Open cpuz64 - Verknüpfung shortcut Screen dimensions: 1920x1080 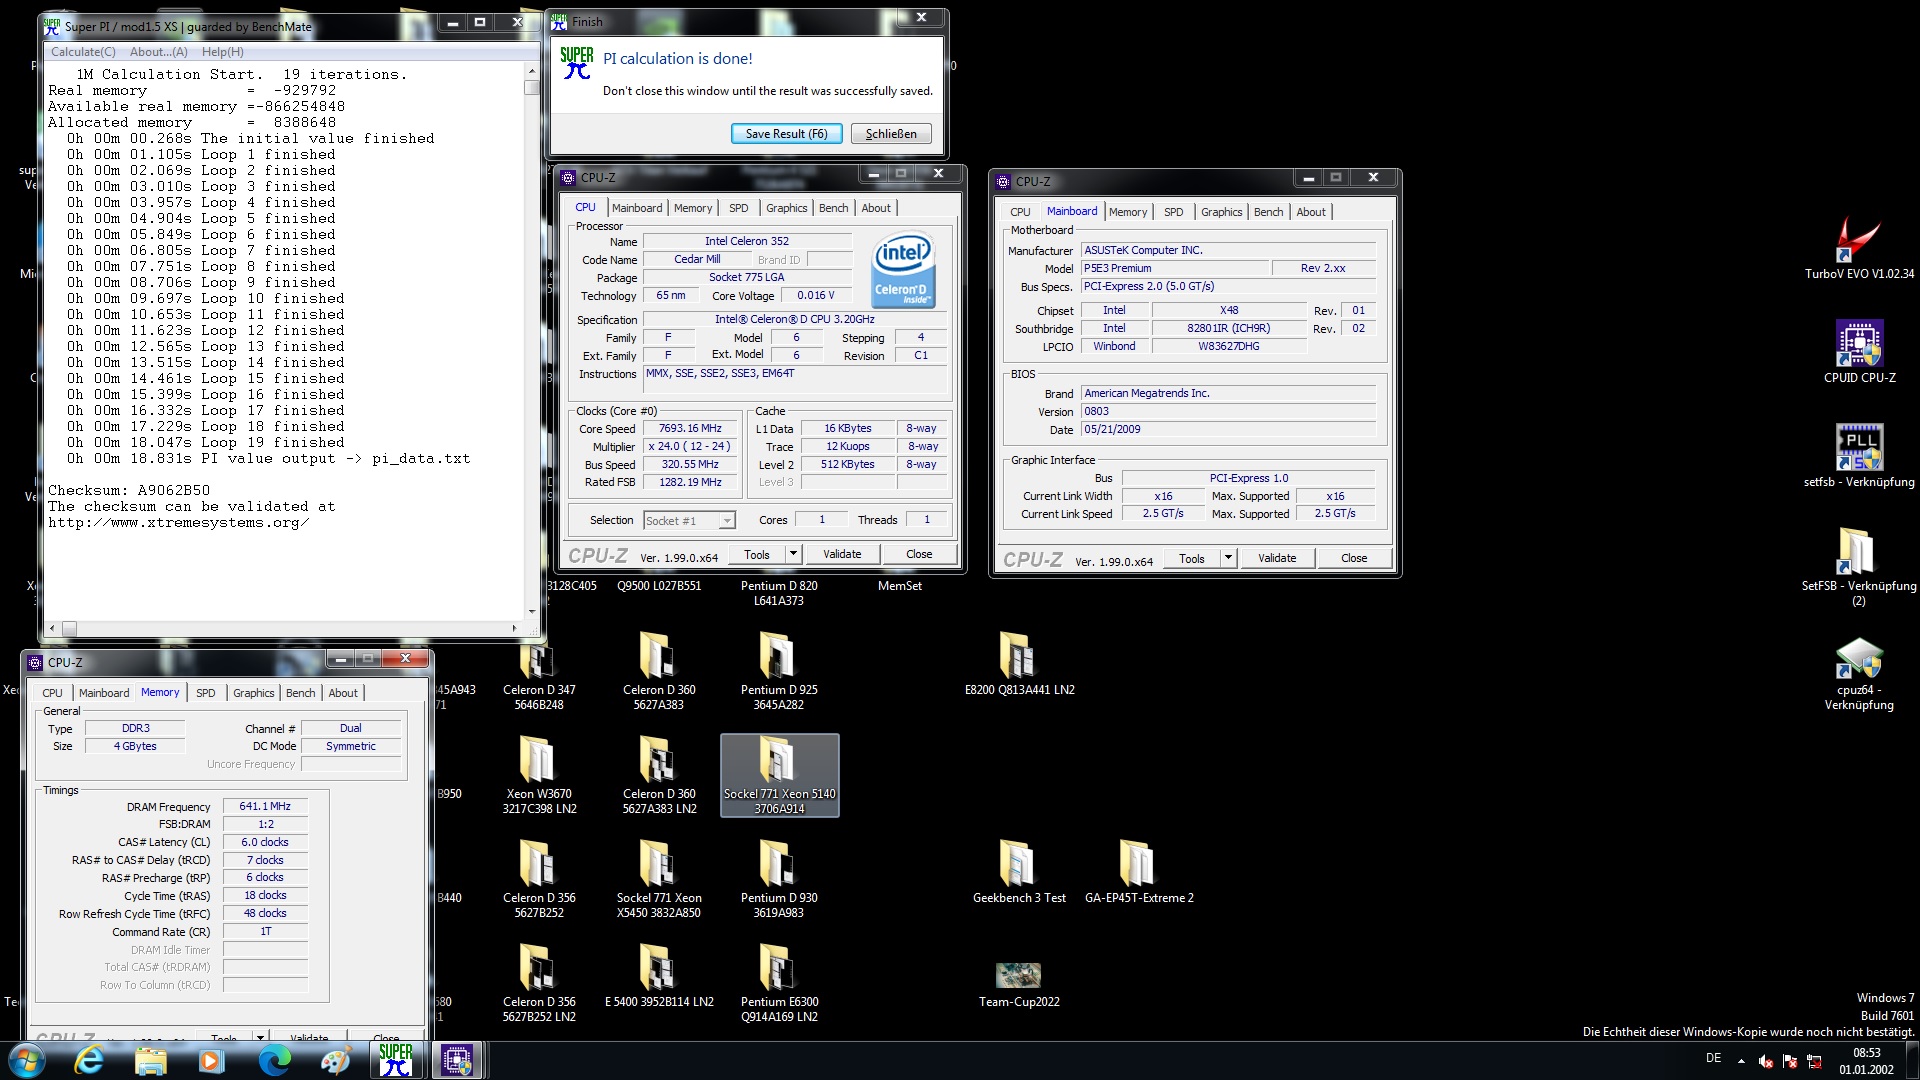pyautogui.click(x=1859, y=672)
